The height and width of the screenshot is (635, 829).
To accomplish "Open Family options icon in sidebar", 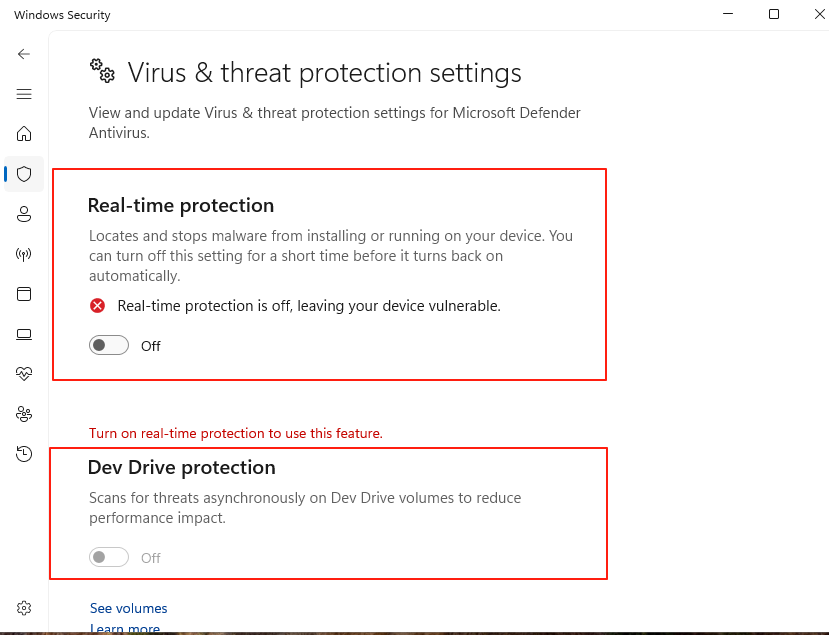I will coord(24,414).
